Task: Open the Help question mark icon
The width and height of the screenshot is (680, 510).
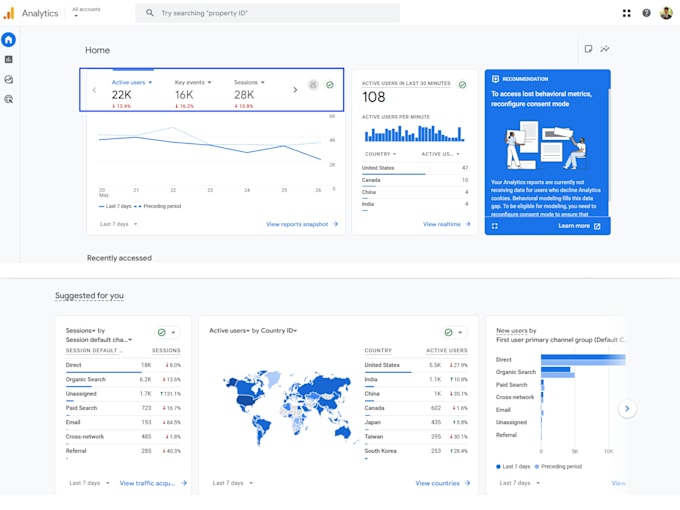Action: pyautogui.click(x=646, y=13)
